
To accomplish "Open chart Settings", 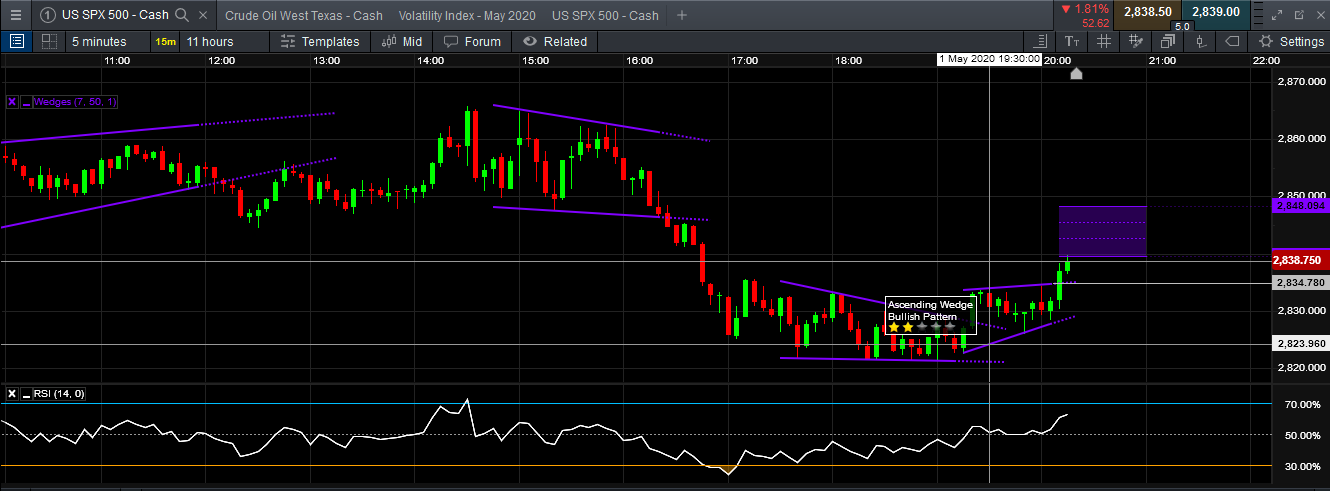I will point(1291,41).
